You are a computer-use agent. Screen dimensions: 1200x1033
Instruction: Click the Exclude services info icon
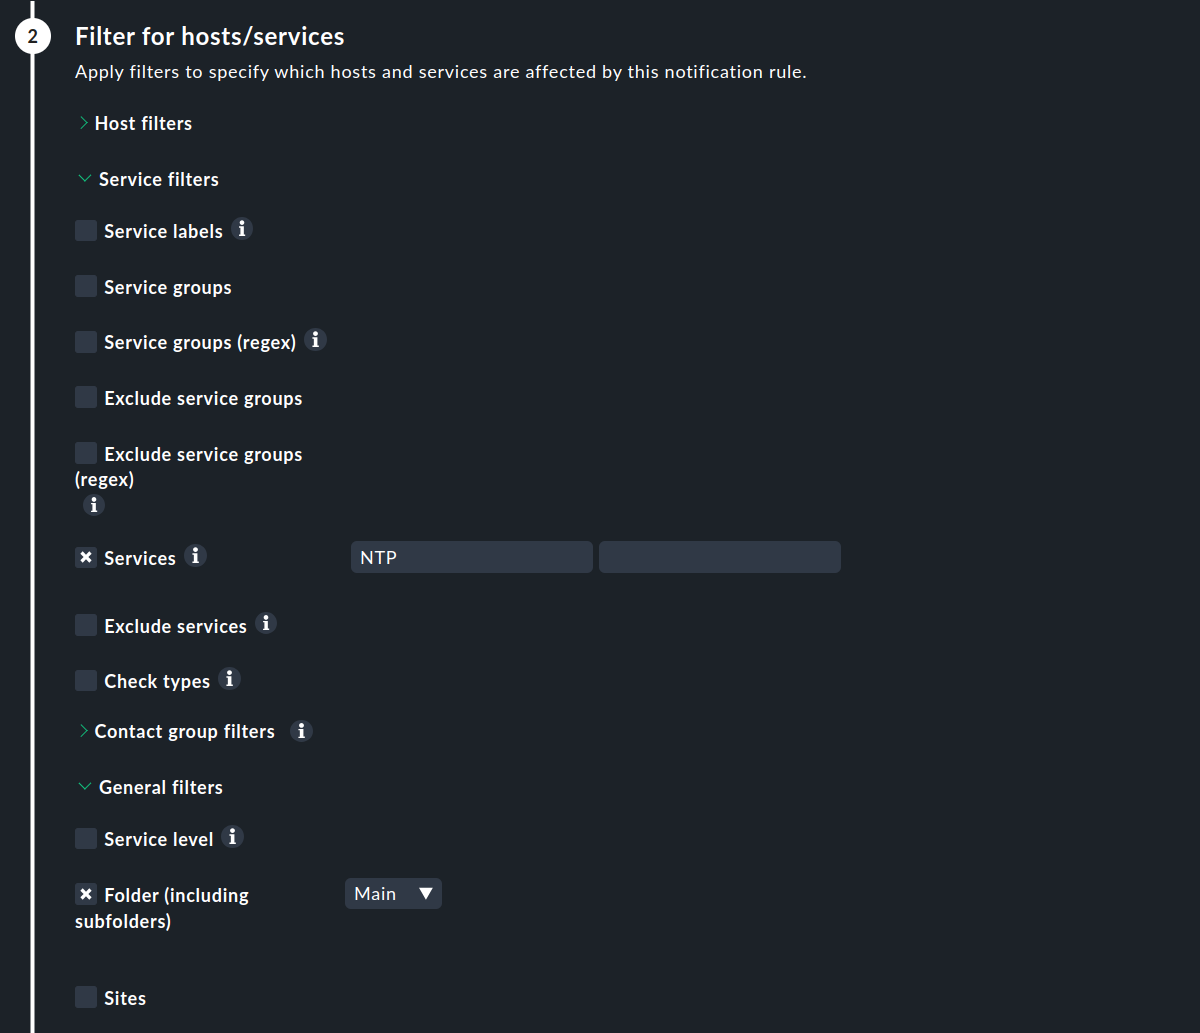[x=266, y=624]
